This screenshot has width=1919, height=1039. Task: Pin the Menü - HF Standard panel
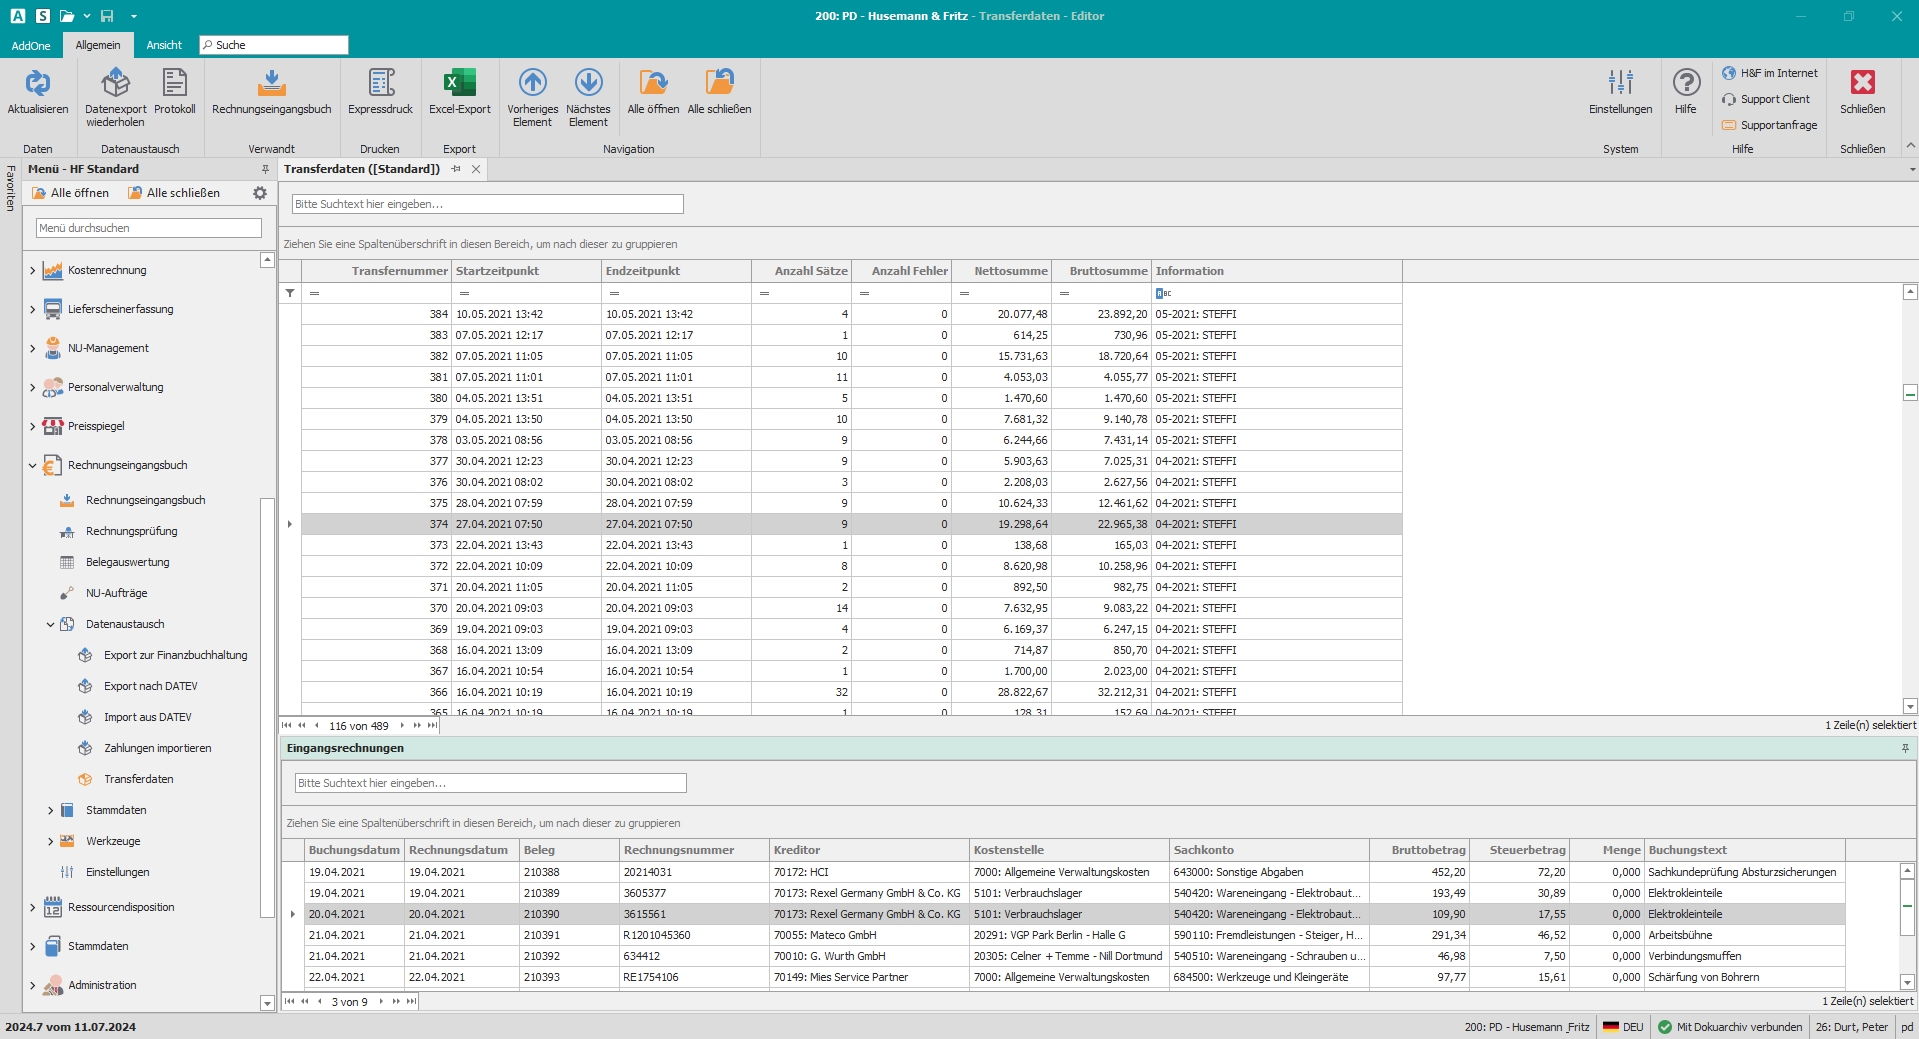(265, 169)
